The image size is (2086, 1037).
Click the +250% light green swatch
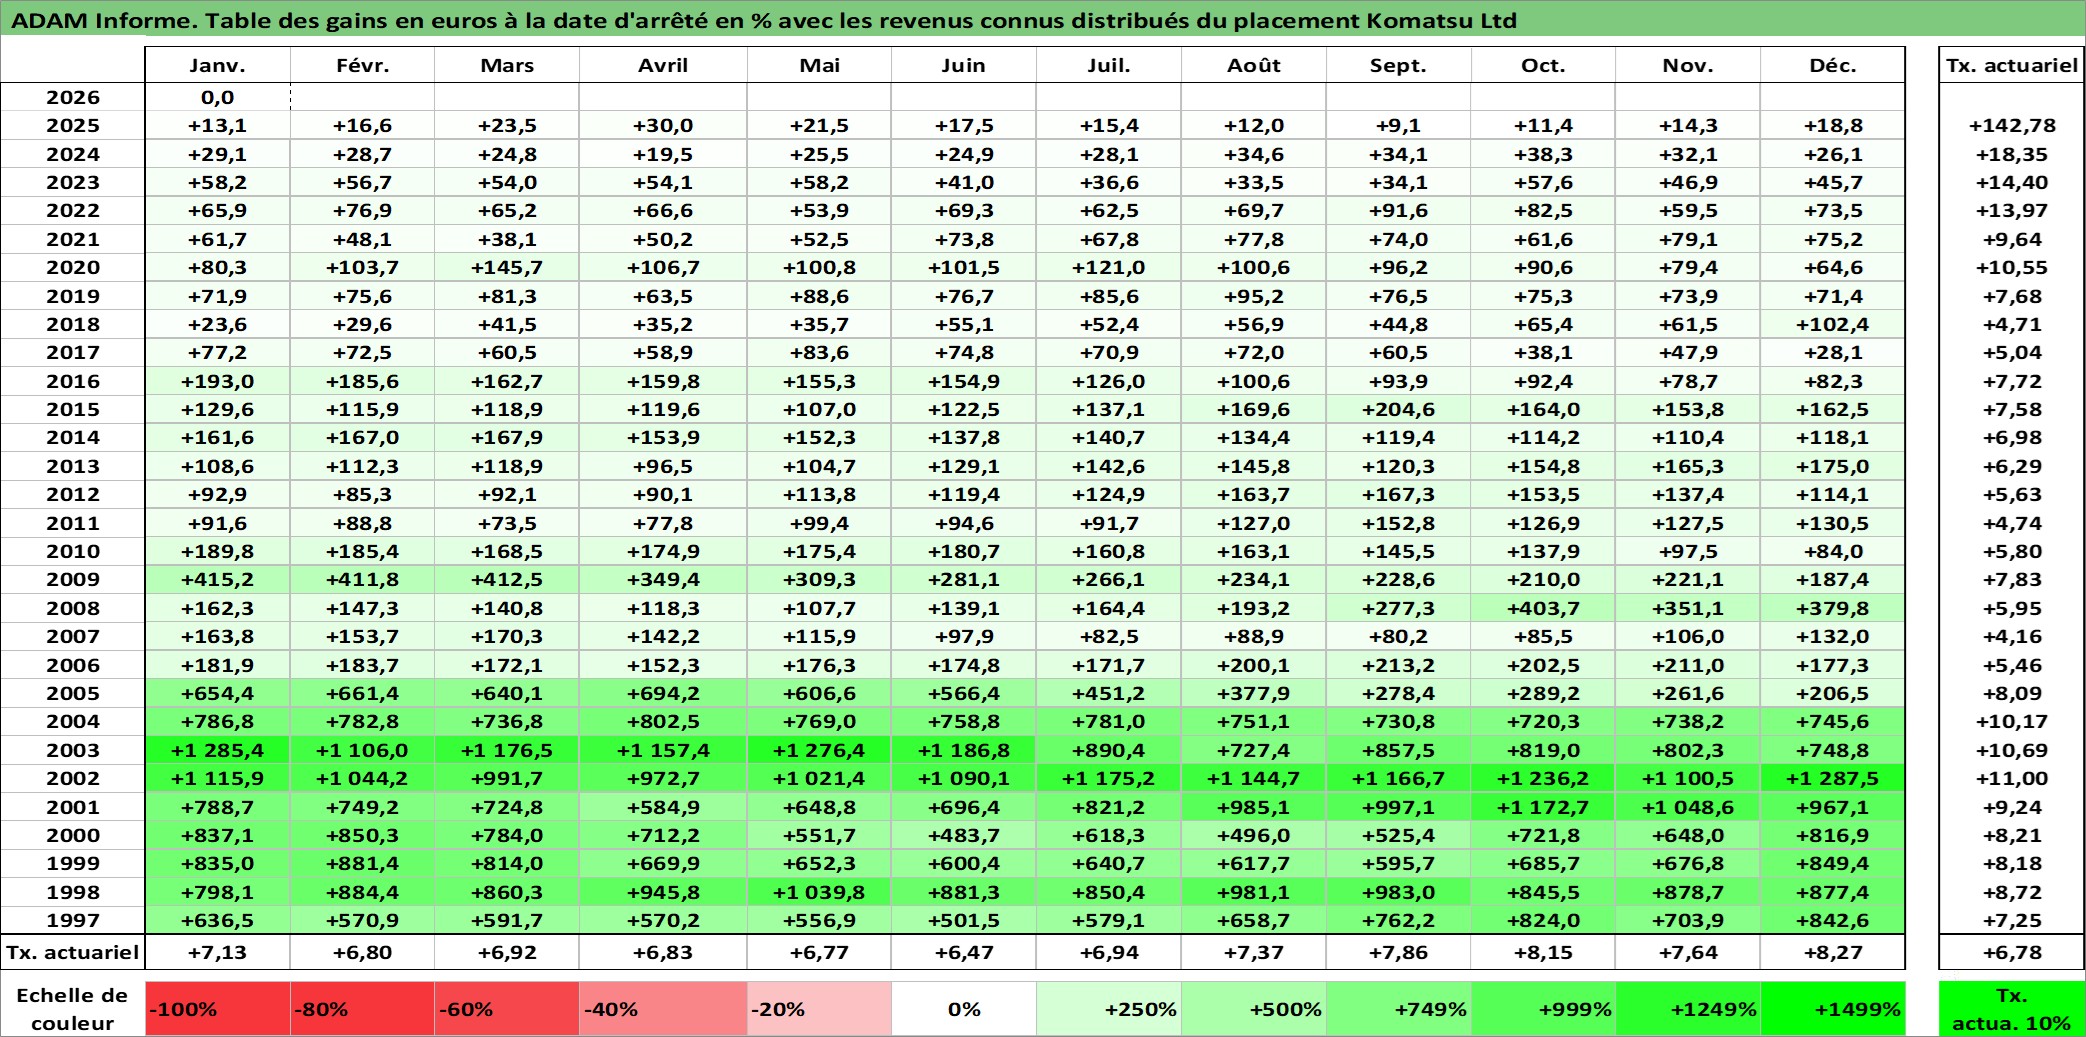pos(1109,1009)
